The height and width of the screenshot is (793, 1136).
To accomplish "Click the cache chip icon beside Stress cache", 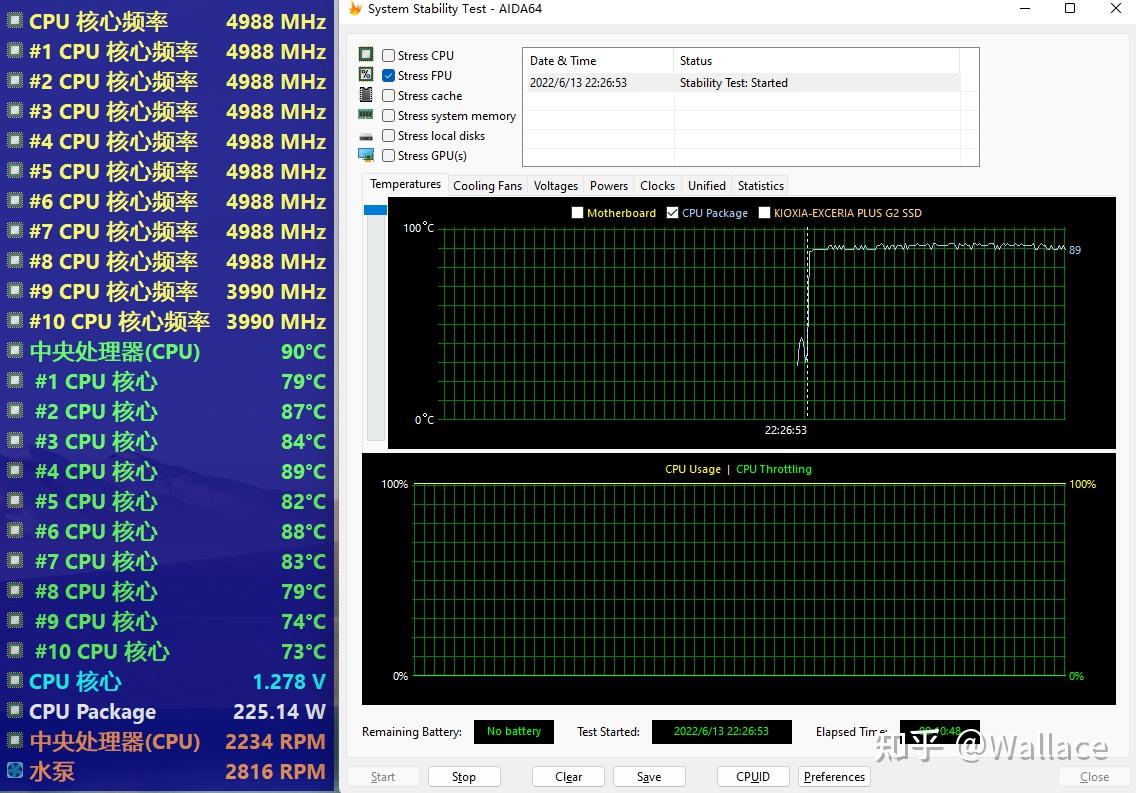I will coord(366,95).
